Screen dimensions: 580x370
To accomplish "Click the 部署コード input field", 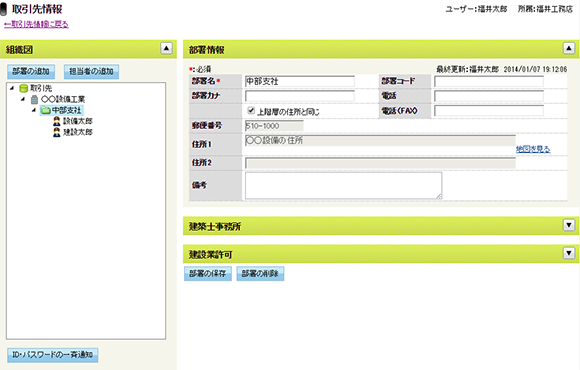I will 489,81.
